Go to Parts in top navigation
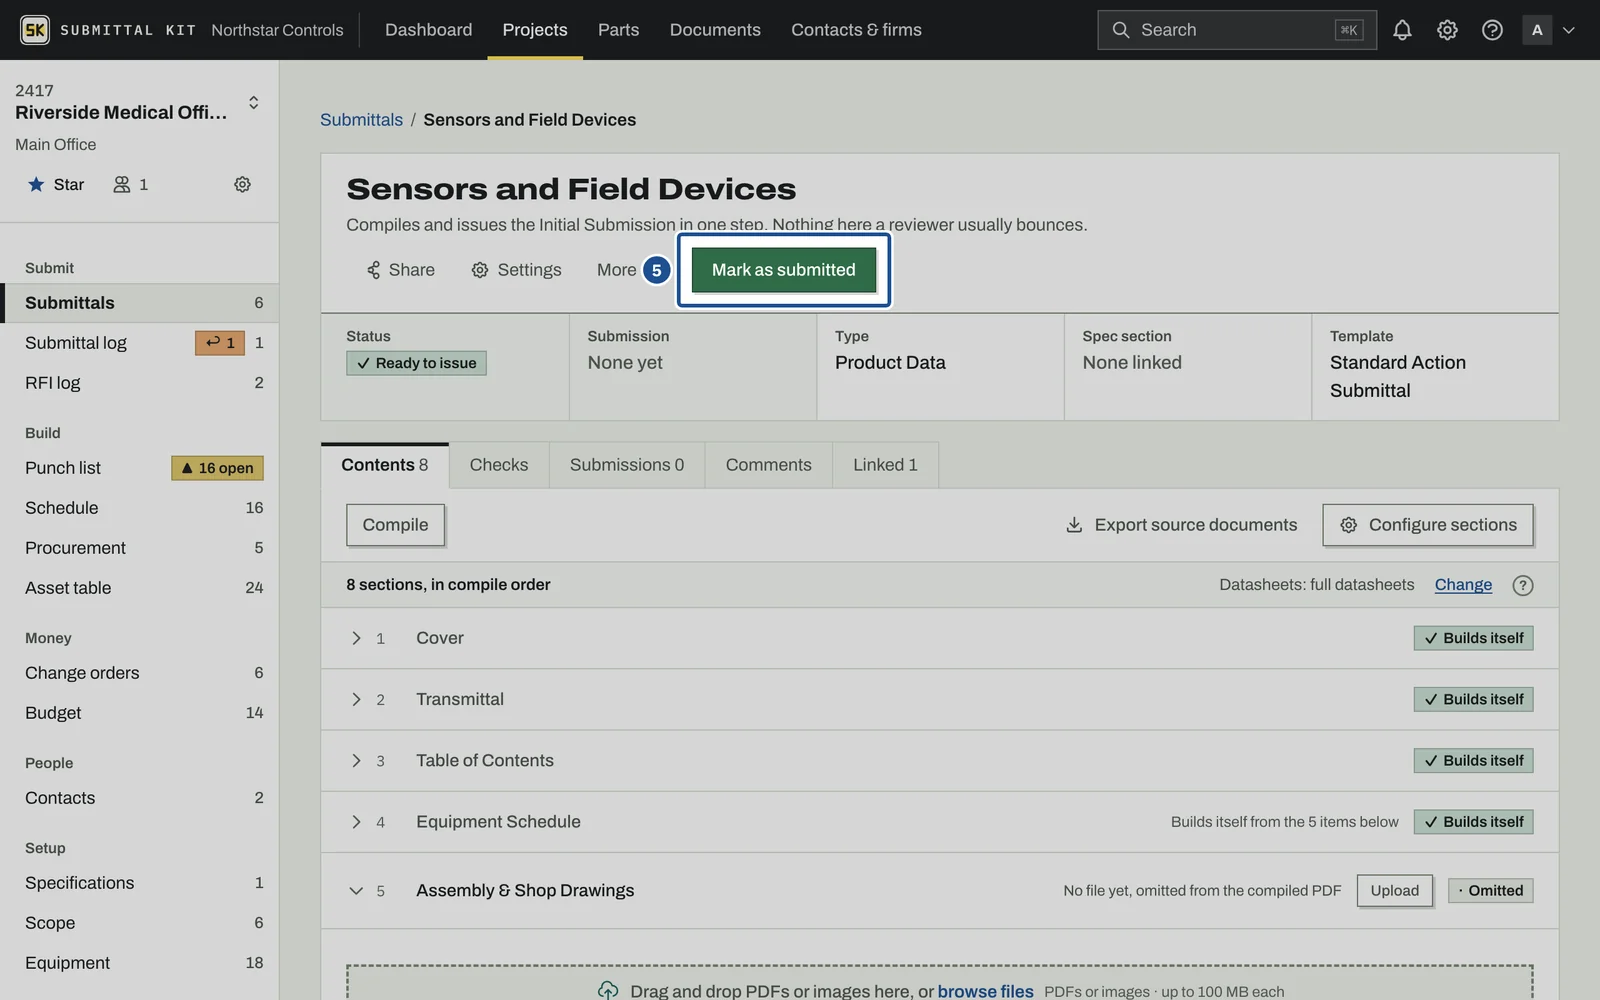1600x1000 pixels. click(618, 30)
